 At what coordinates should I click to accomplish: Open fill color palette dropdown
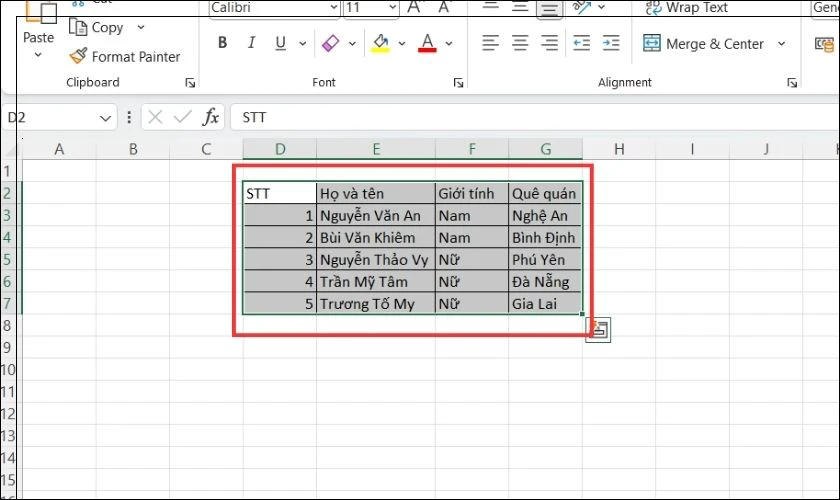click(x=402, y=43)
